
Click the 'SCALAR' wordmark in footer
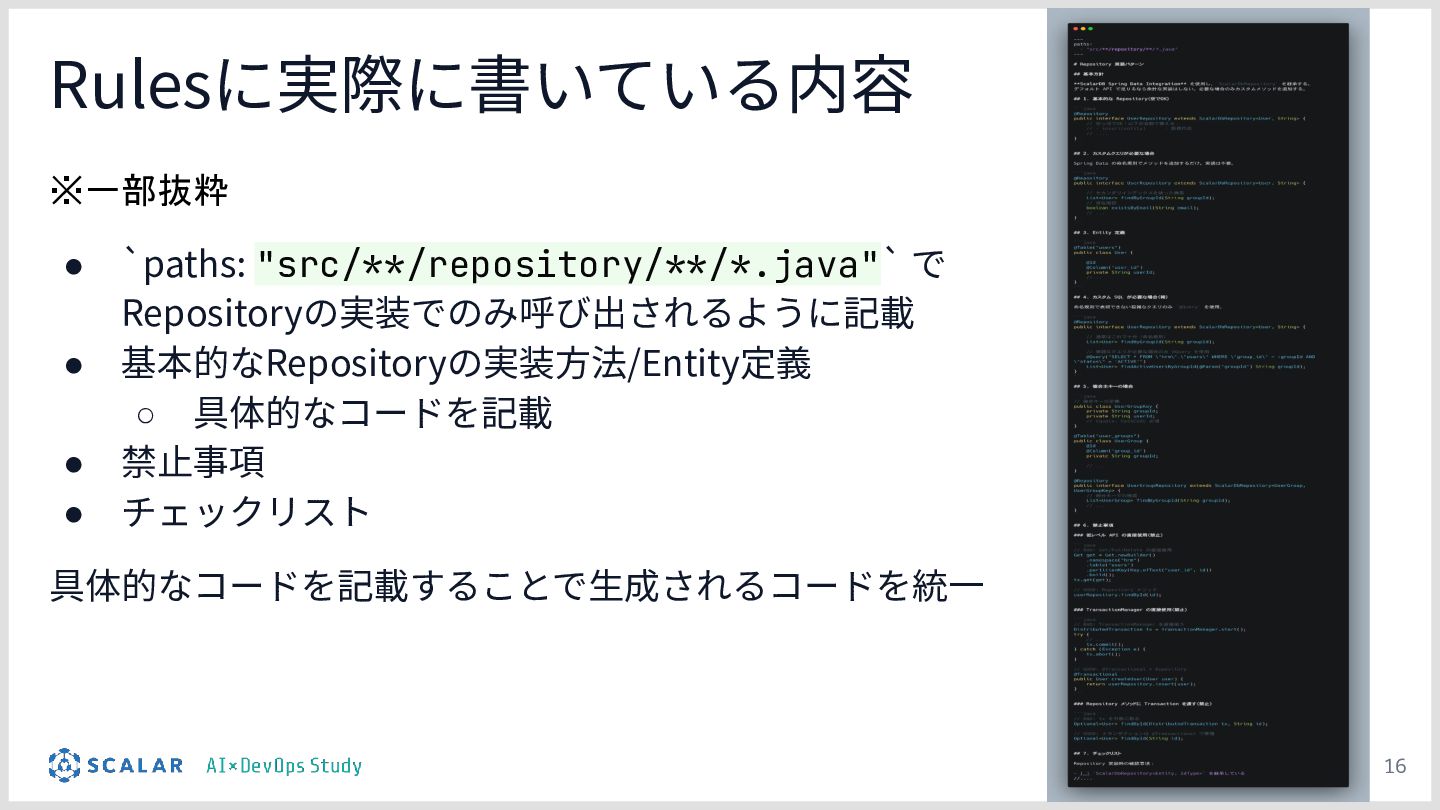click(x=135, y=766)
